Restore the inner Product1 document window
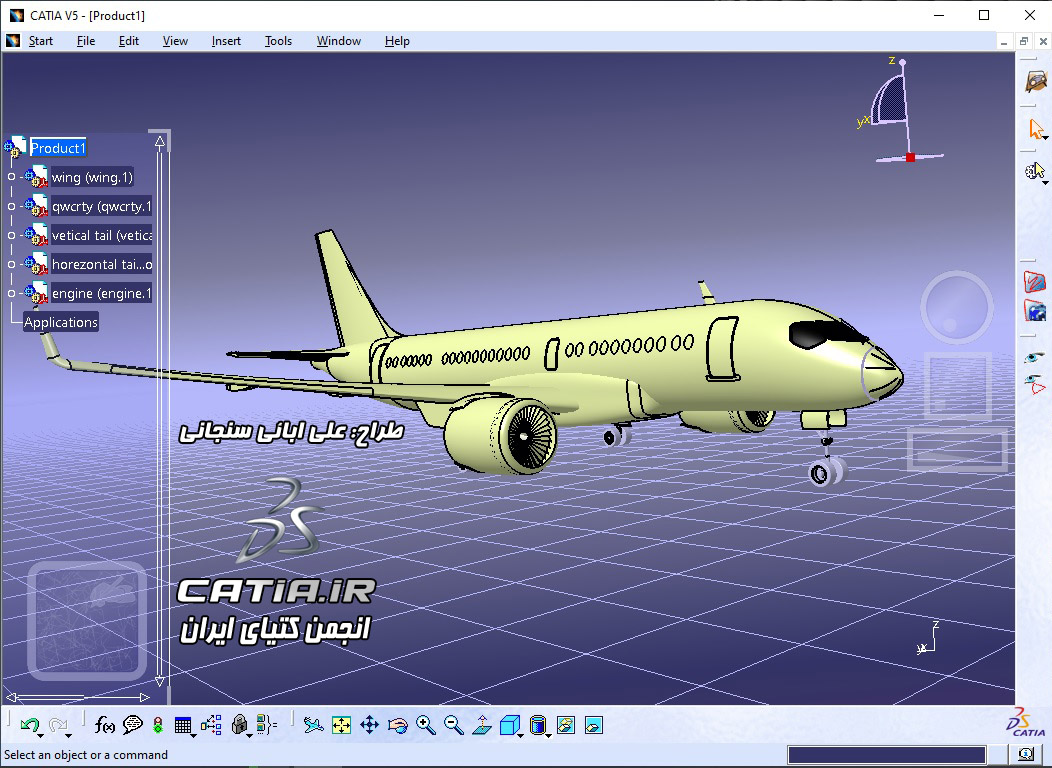 click(1024, 41)
